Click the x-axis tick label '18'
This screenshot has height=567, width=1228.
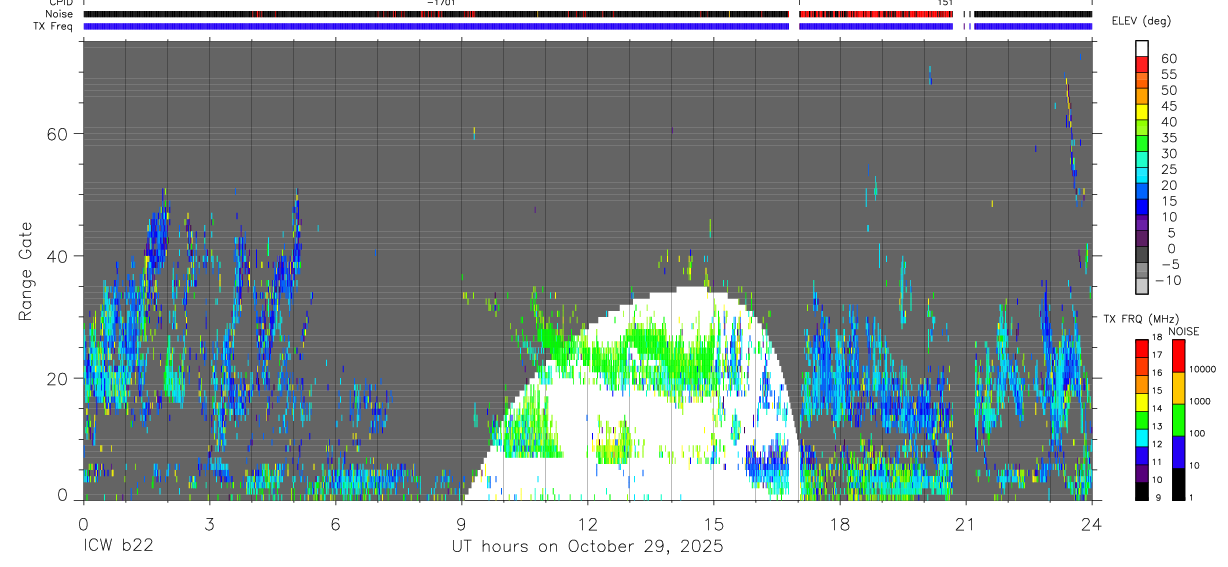pyautogui.click(x=839, y=524)
